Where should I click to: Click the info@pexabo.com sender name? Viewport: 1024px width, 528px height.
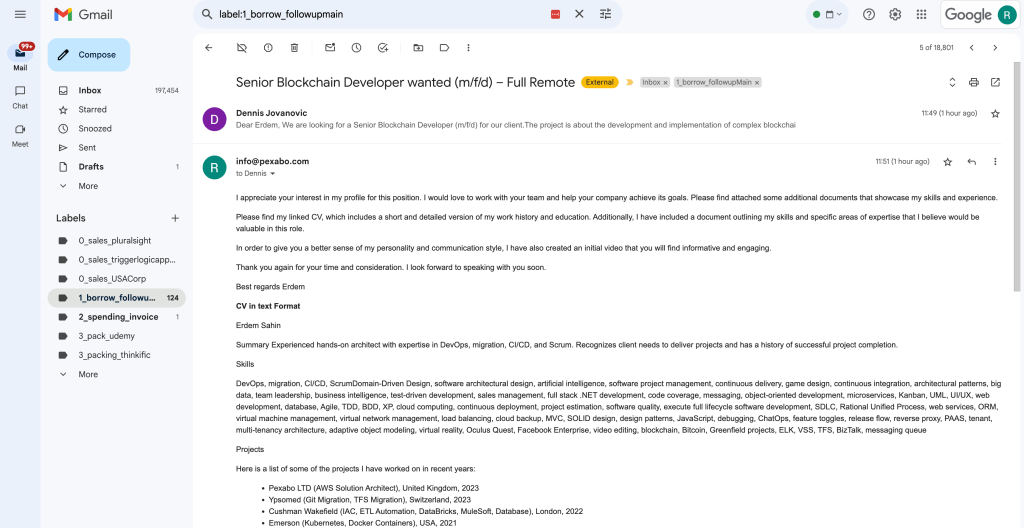click(272, 161)
